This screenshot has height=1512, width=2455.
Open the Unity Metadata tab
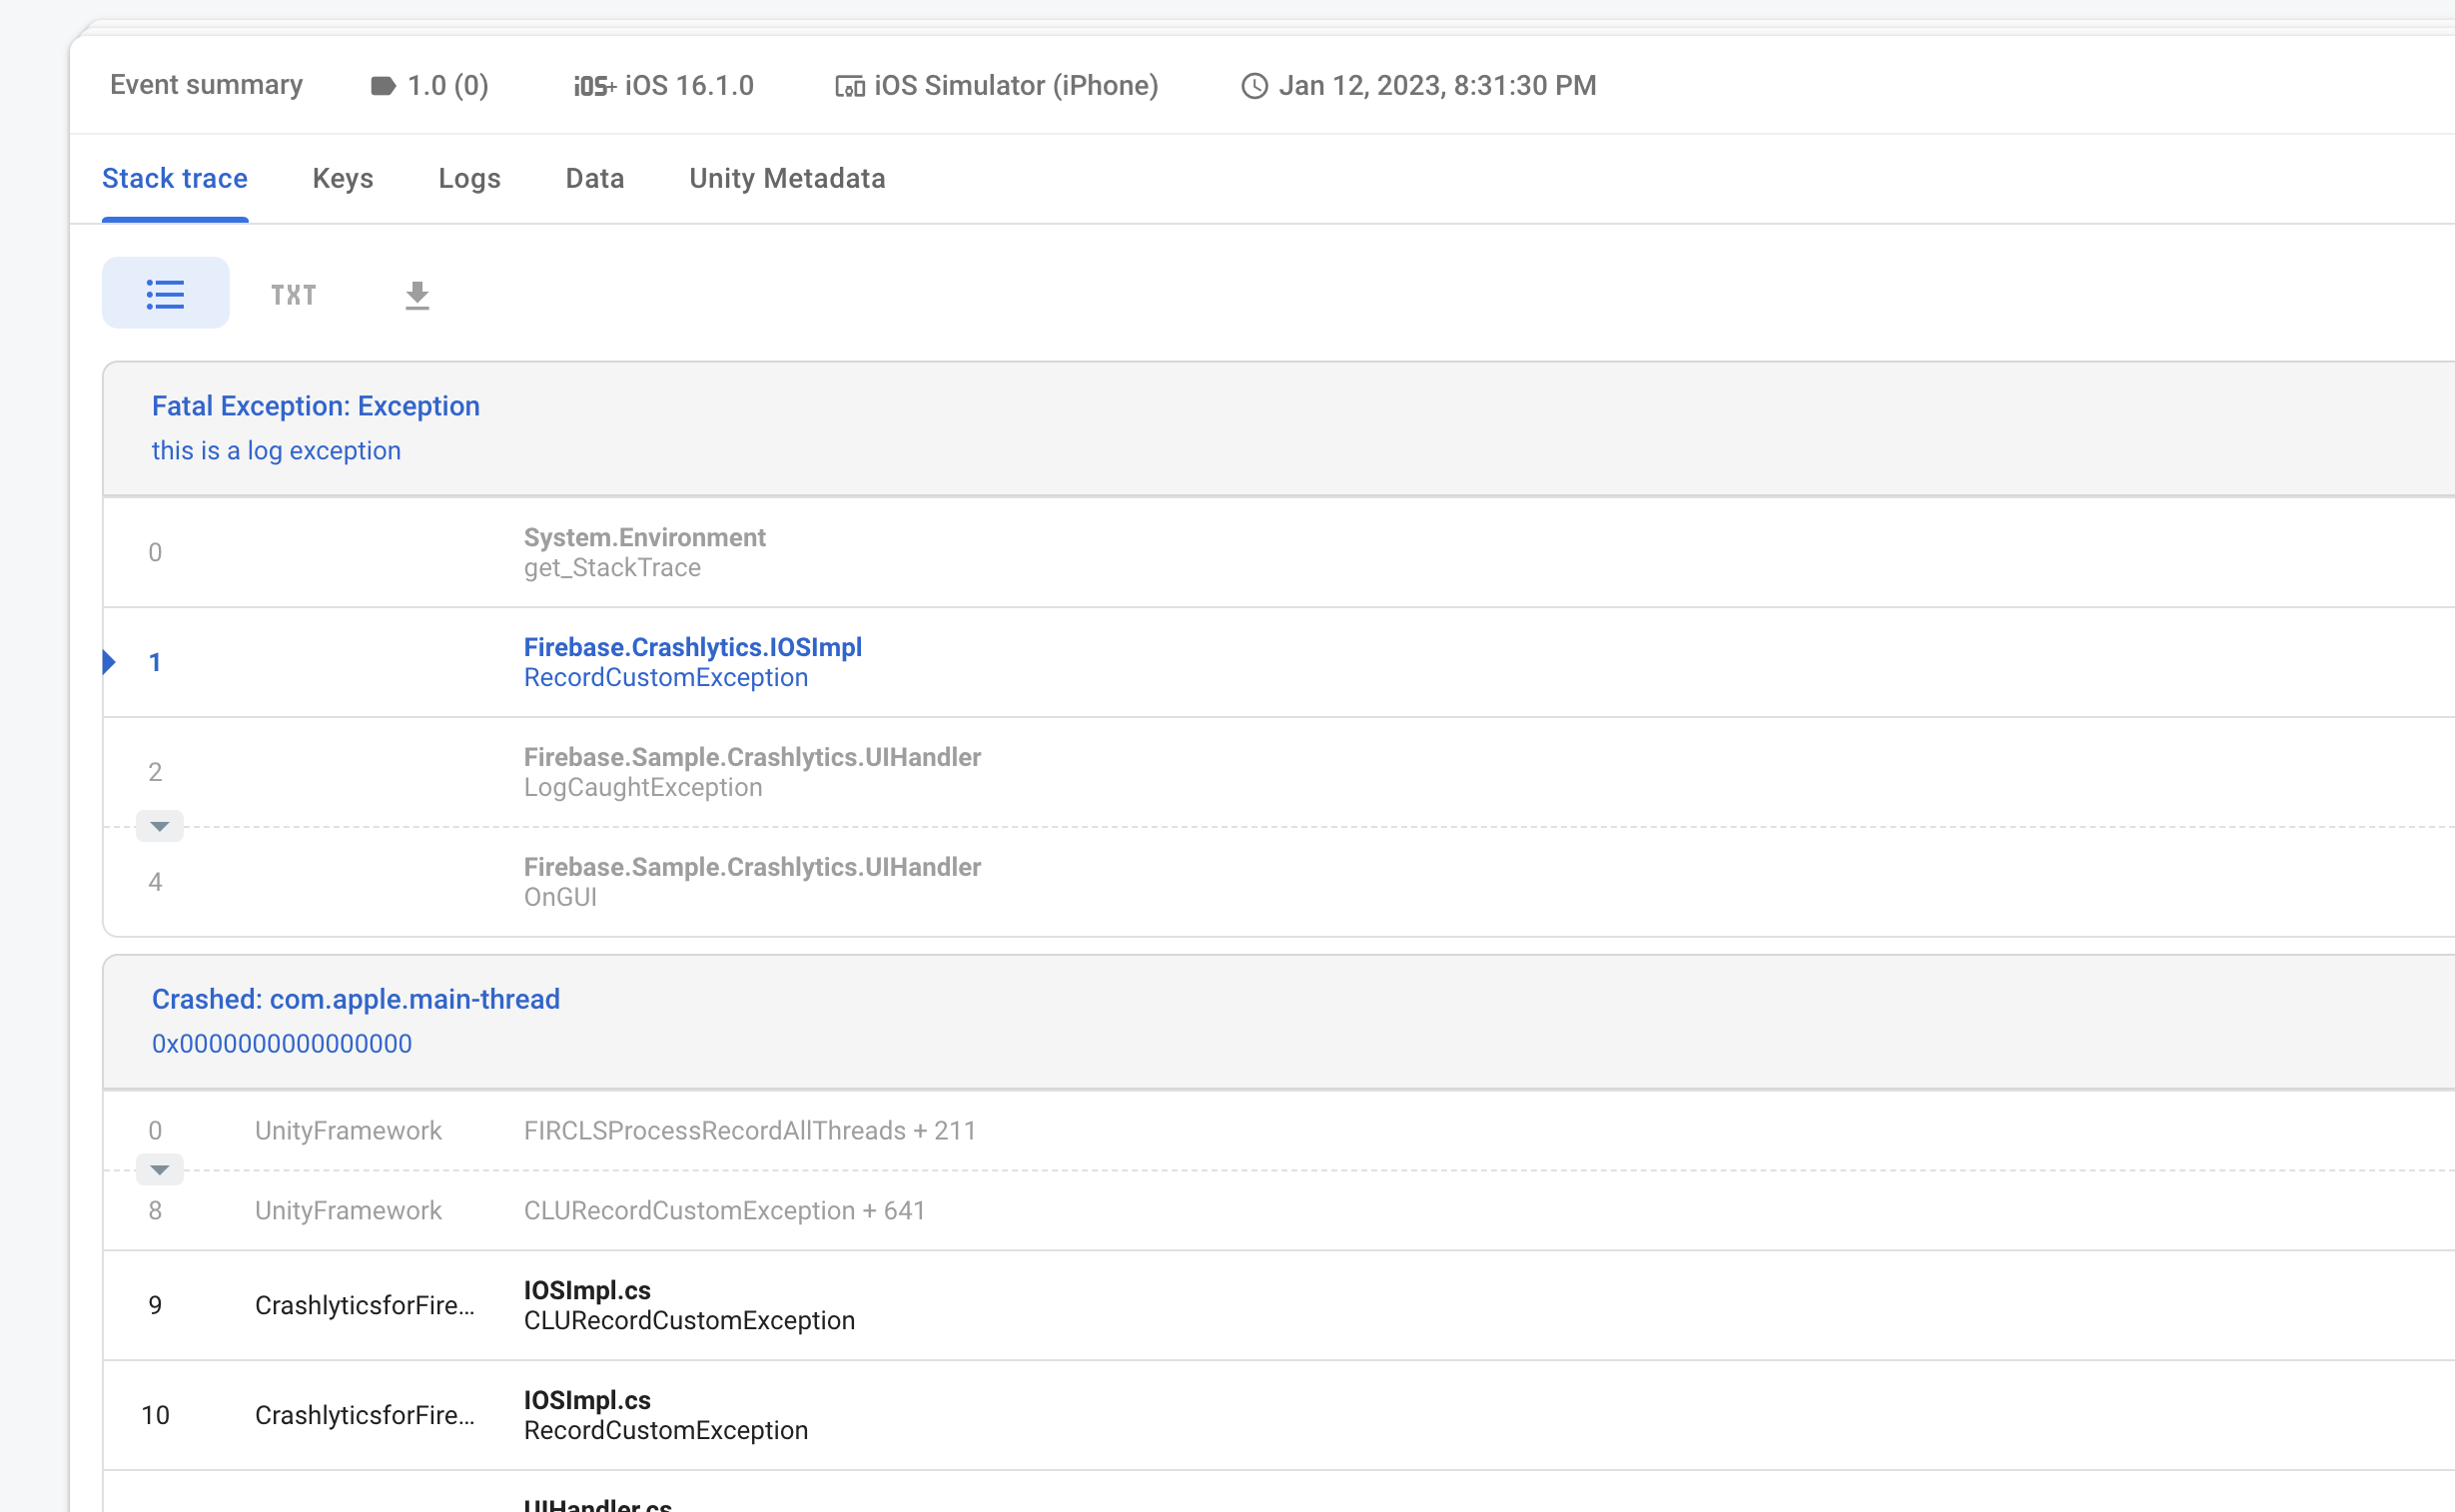(x=787, y=179)
